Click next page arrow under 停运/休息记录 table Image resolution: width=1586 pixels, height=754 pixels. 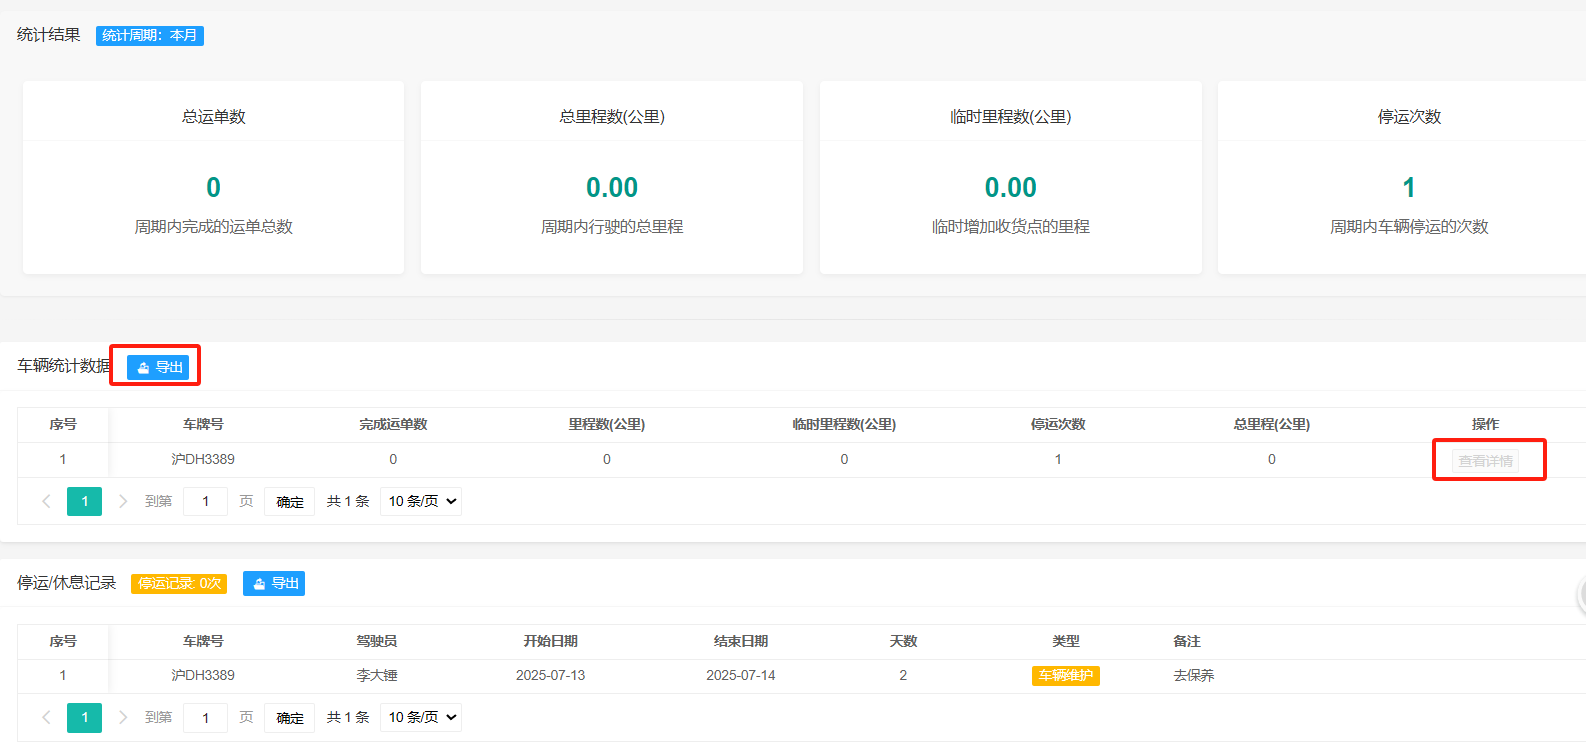(x=123, y=717)
